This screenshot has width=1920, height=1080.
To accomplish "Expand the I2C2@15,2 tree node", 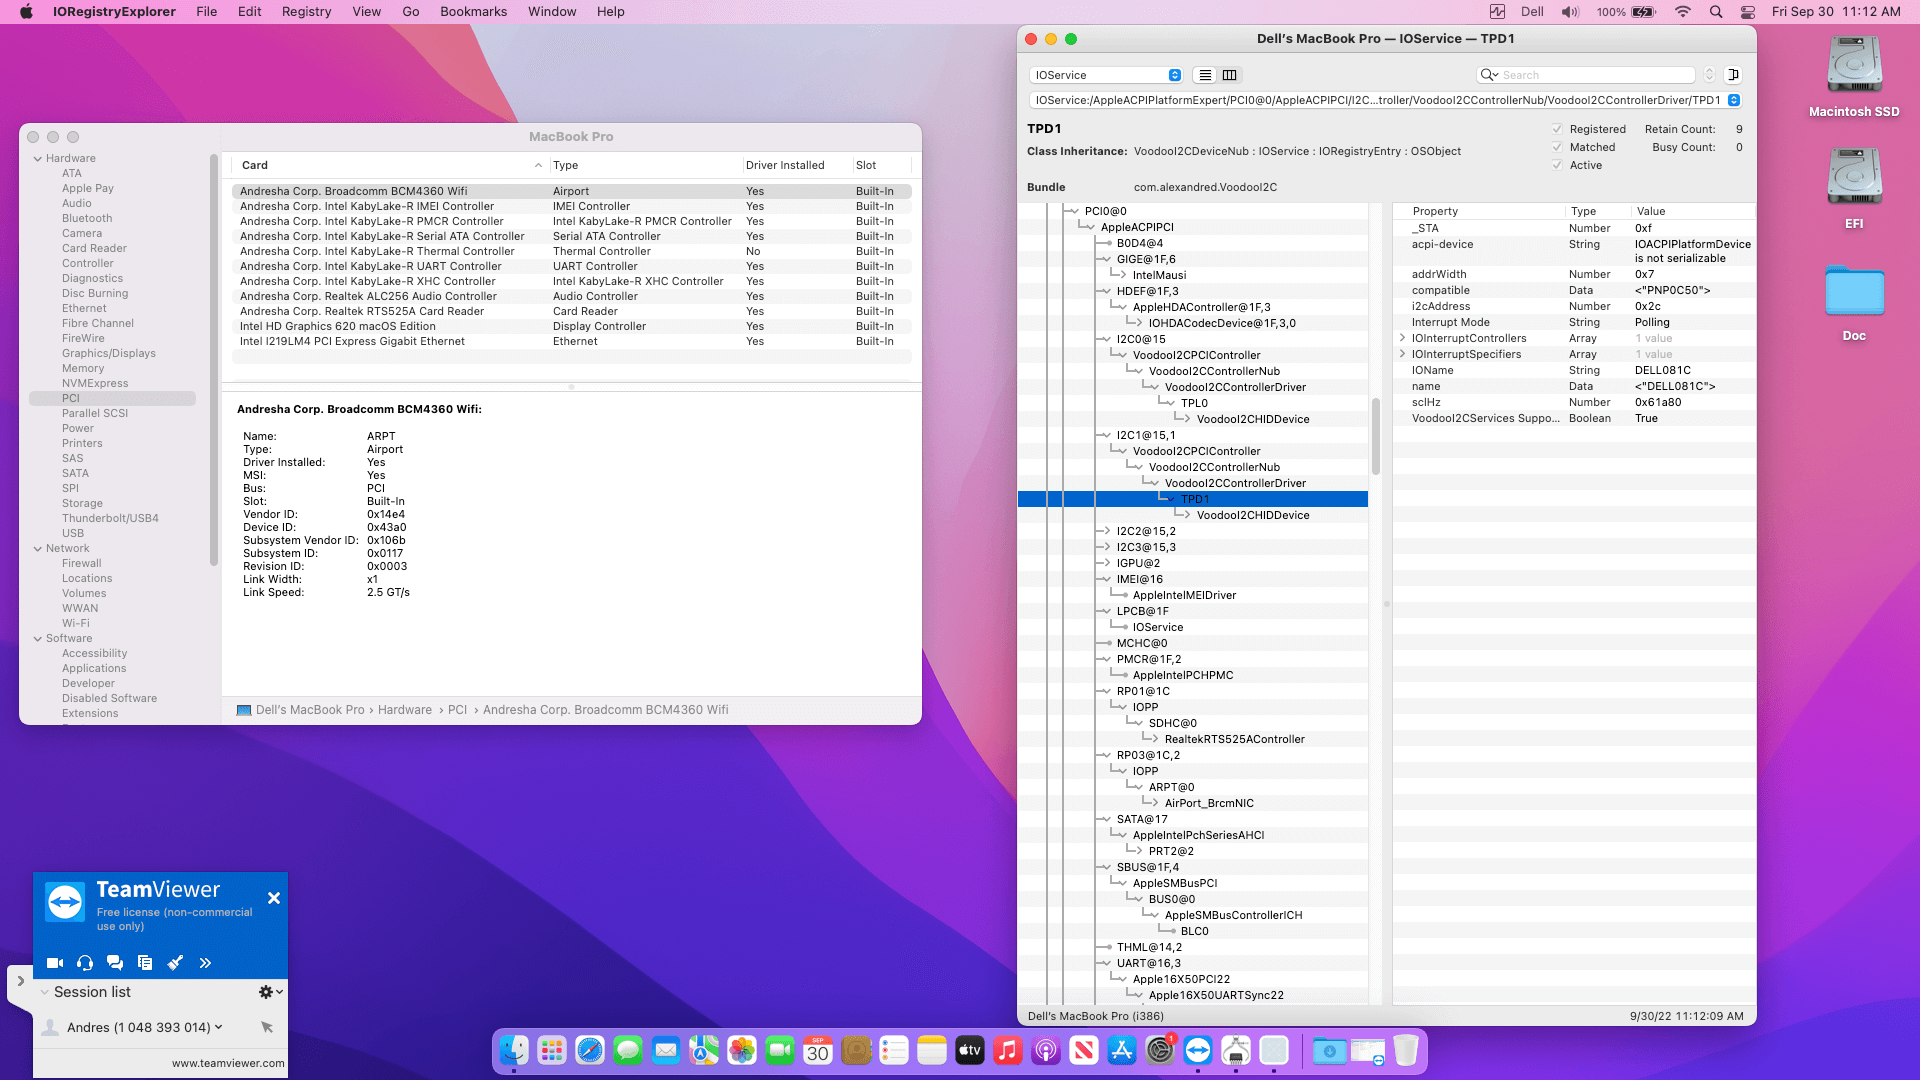I will (1105, 531).
